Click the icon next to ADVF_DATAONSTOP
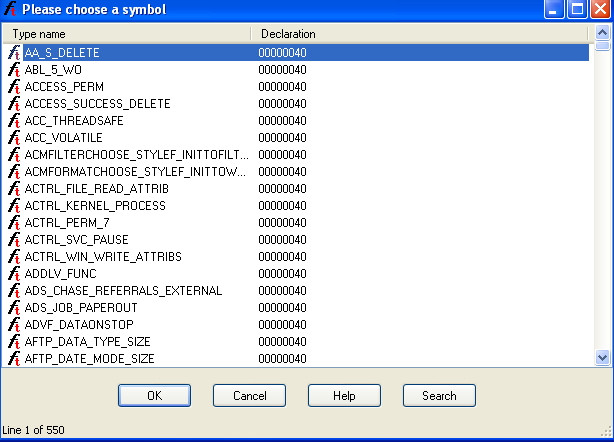The width and height of the screenshot is (614, 442). click(x=14, y=325)
